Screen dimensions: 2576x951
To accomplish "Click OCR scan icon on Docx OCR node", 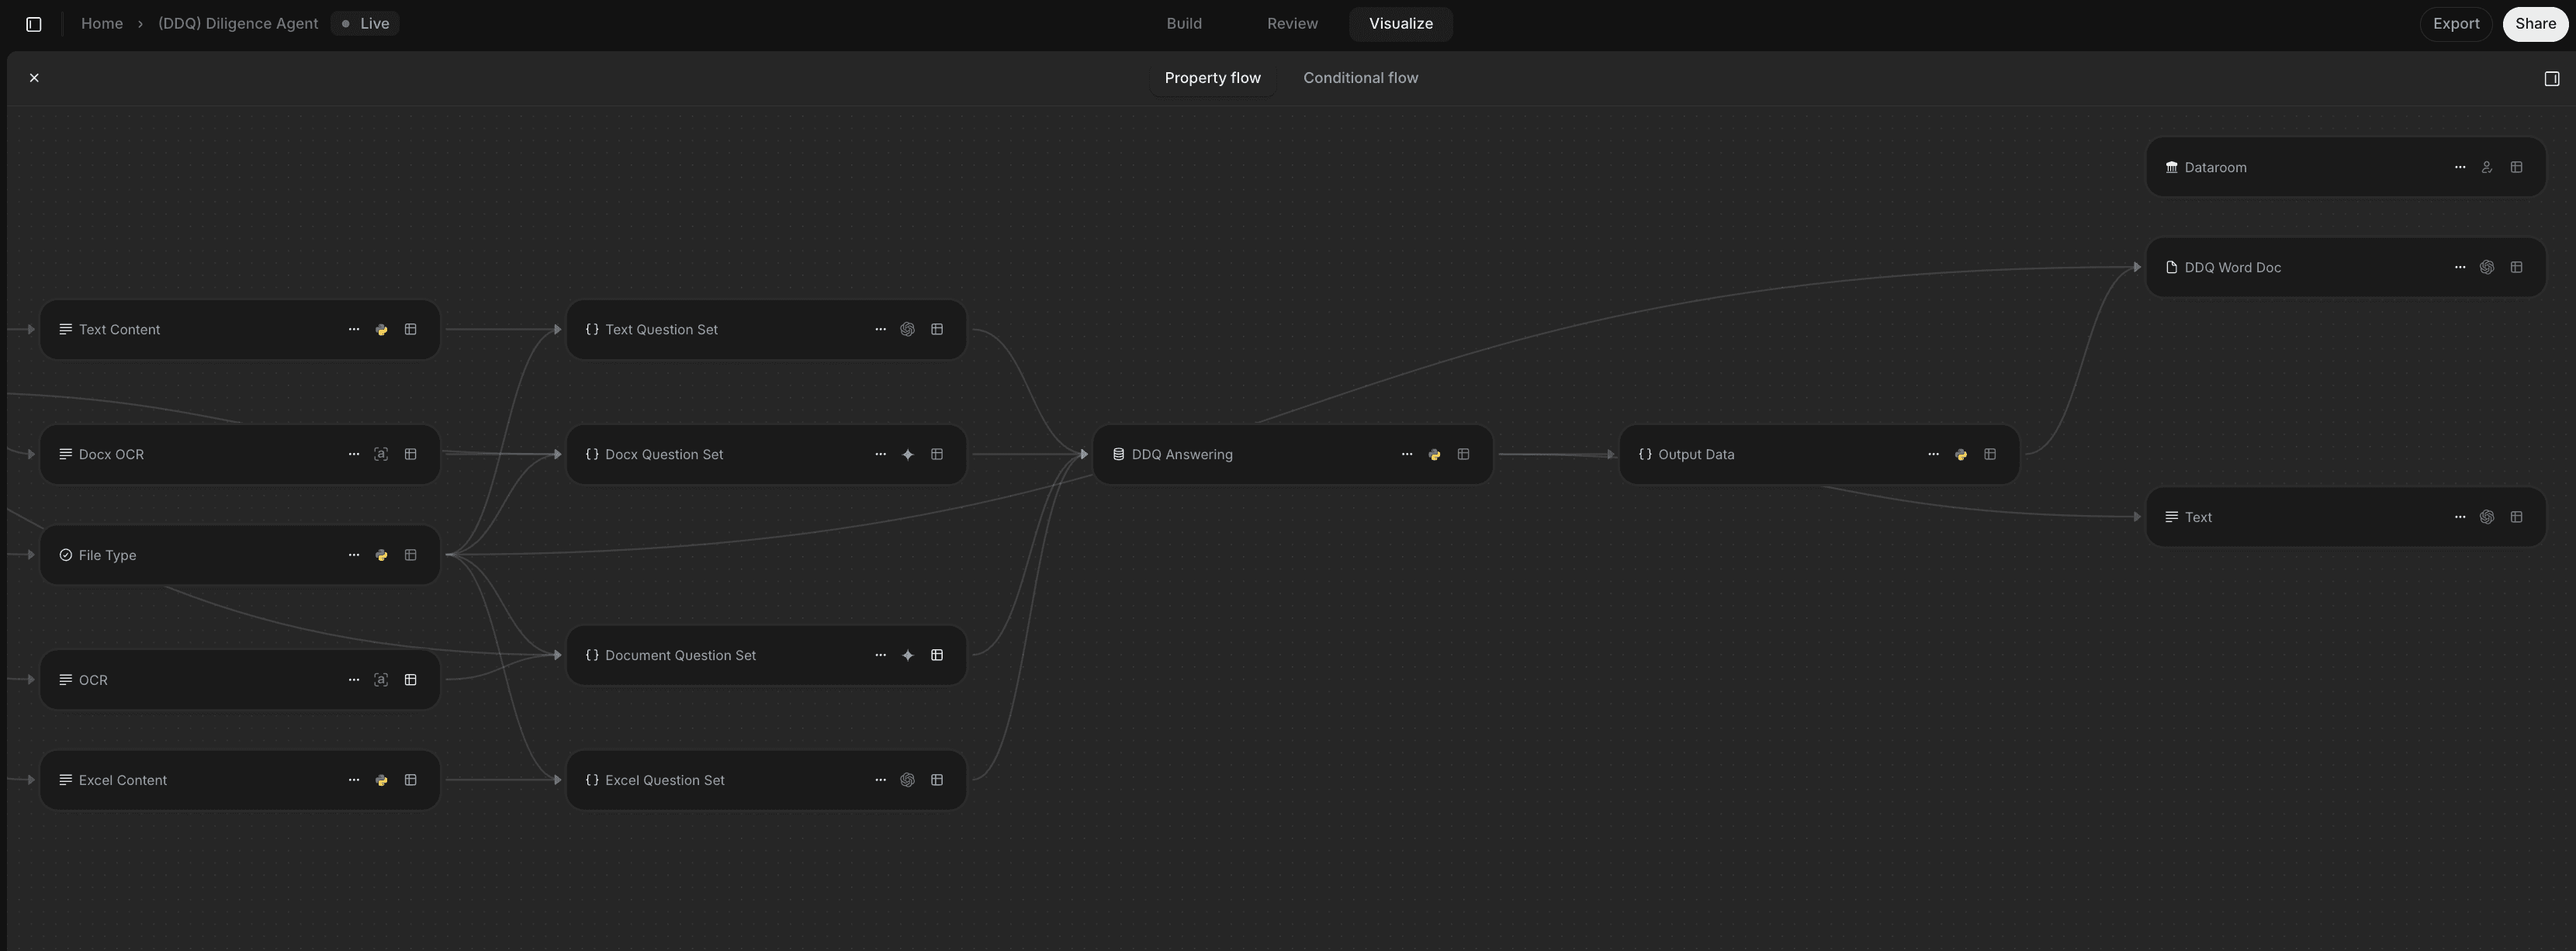I will tap(381, 454).
